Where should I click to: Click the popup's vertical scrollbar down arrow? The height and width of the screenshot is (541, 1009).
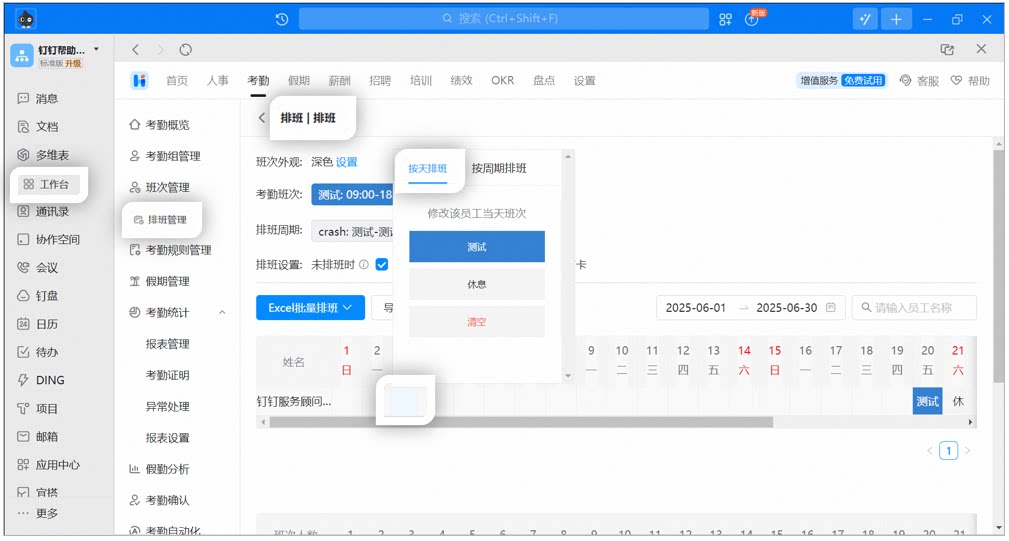tap(568, 376)
